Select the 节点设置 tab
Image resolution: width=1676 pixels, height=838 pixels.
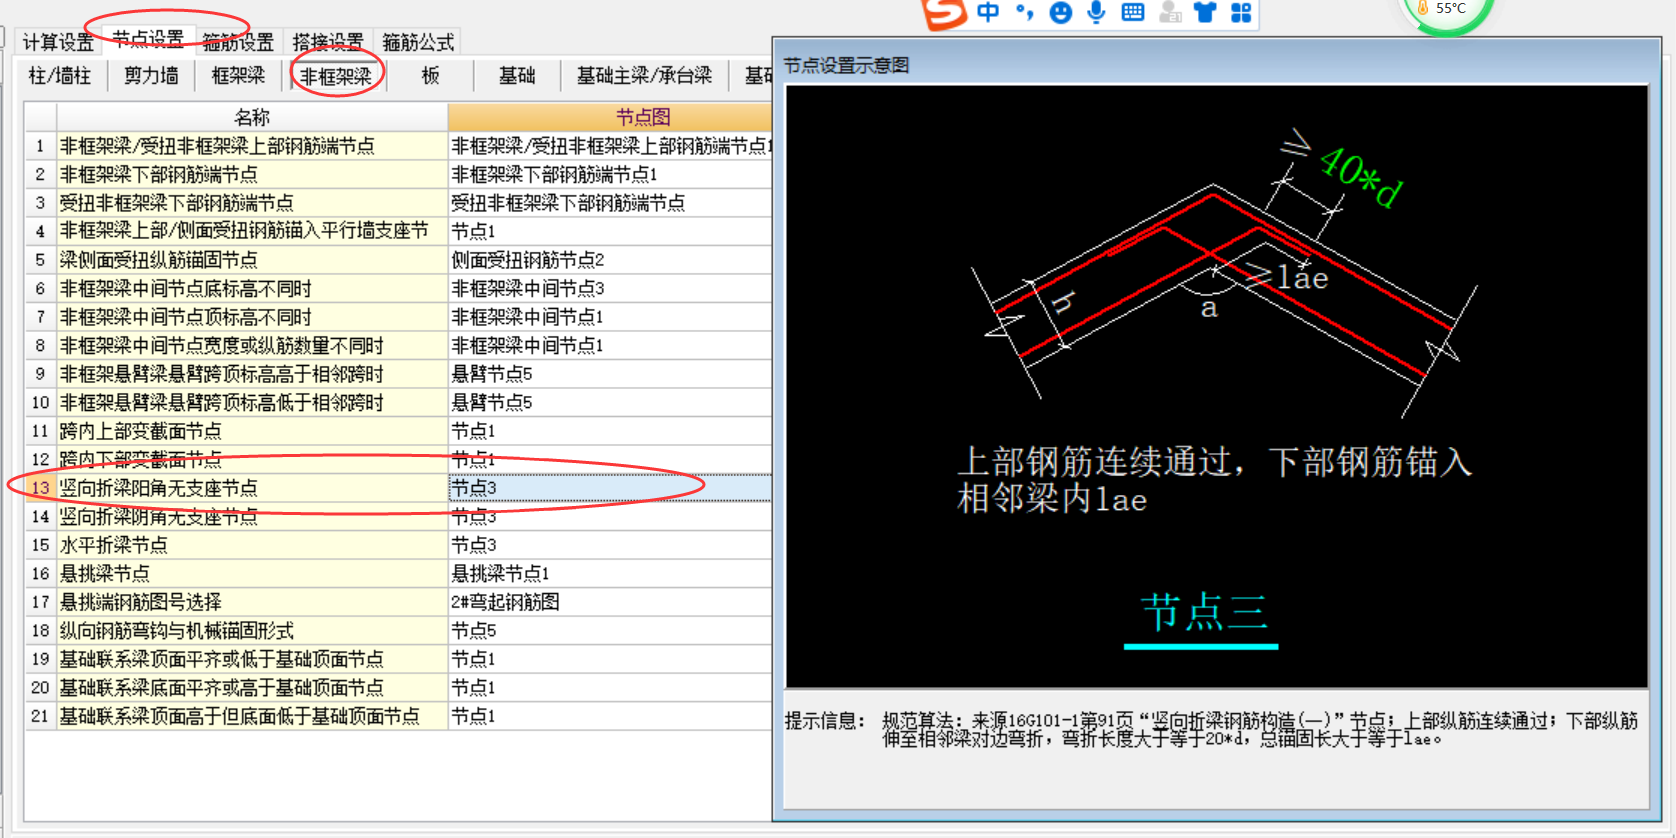(148, 39)
